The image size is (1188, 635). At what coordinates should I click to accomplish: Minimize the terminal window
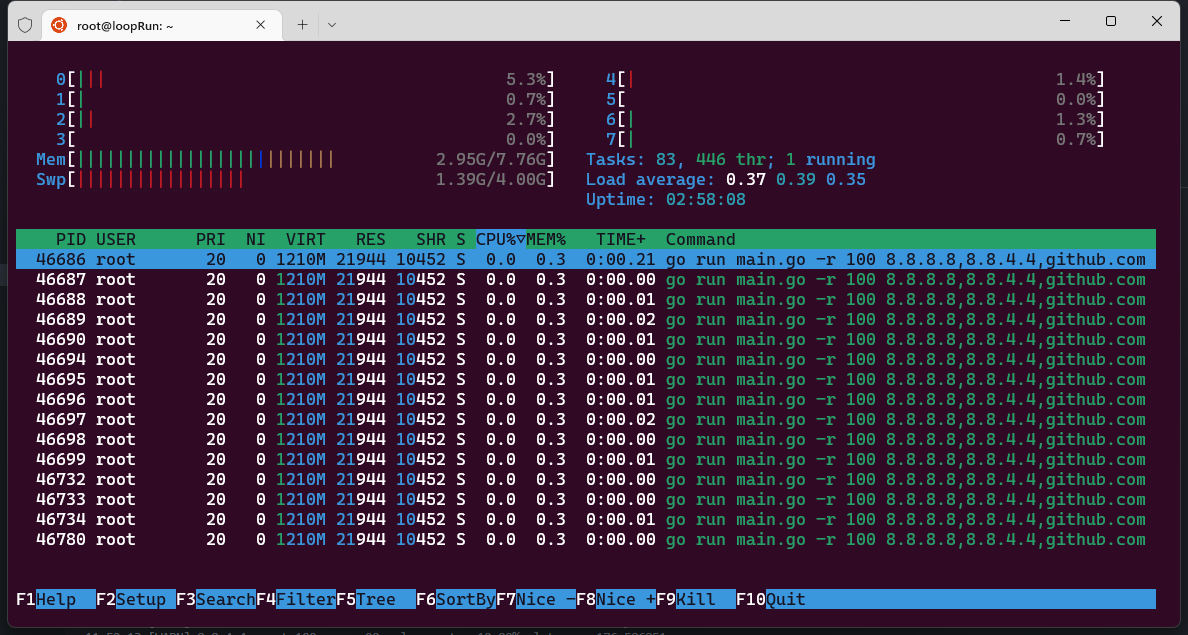(x=1065, y=21)
